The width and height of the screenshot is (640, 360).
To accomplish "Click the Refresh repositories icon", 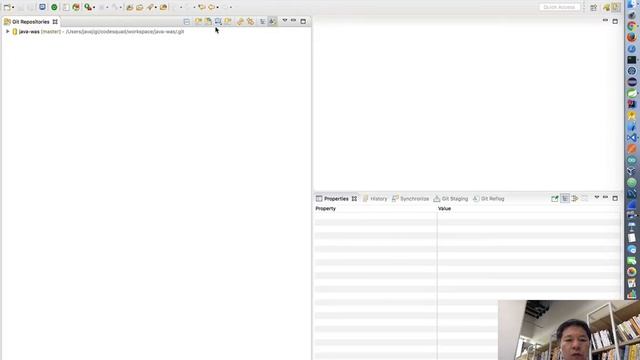I will pyautogui.click(x=240, y=21).
